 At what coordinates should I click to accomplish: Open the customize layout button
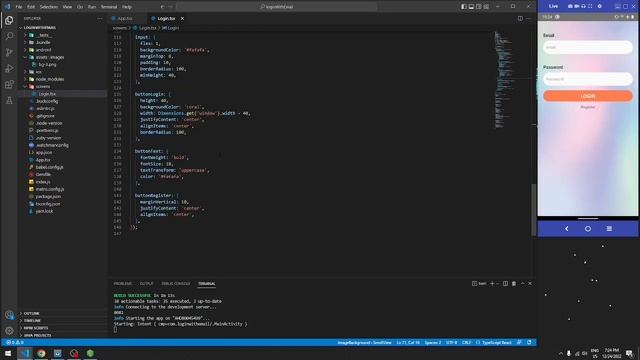coord(486,7)
